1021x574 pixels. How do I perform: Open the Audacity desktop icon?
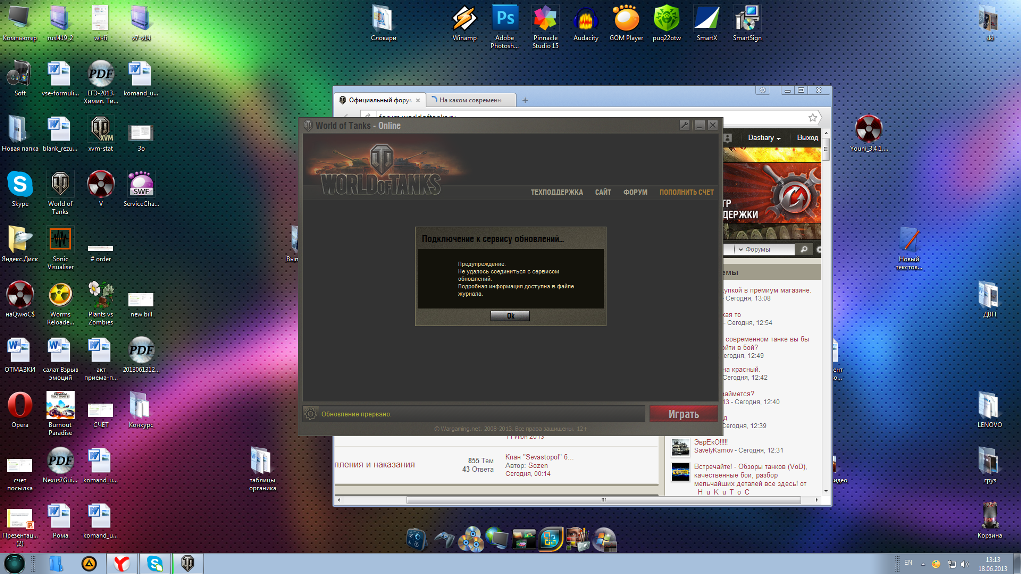pyautogui.click(x=586, y=20)
